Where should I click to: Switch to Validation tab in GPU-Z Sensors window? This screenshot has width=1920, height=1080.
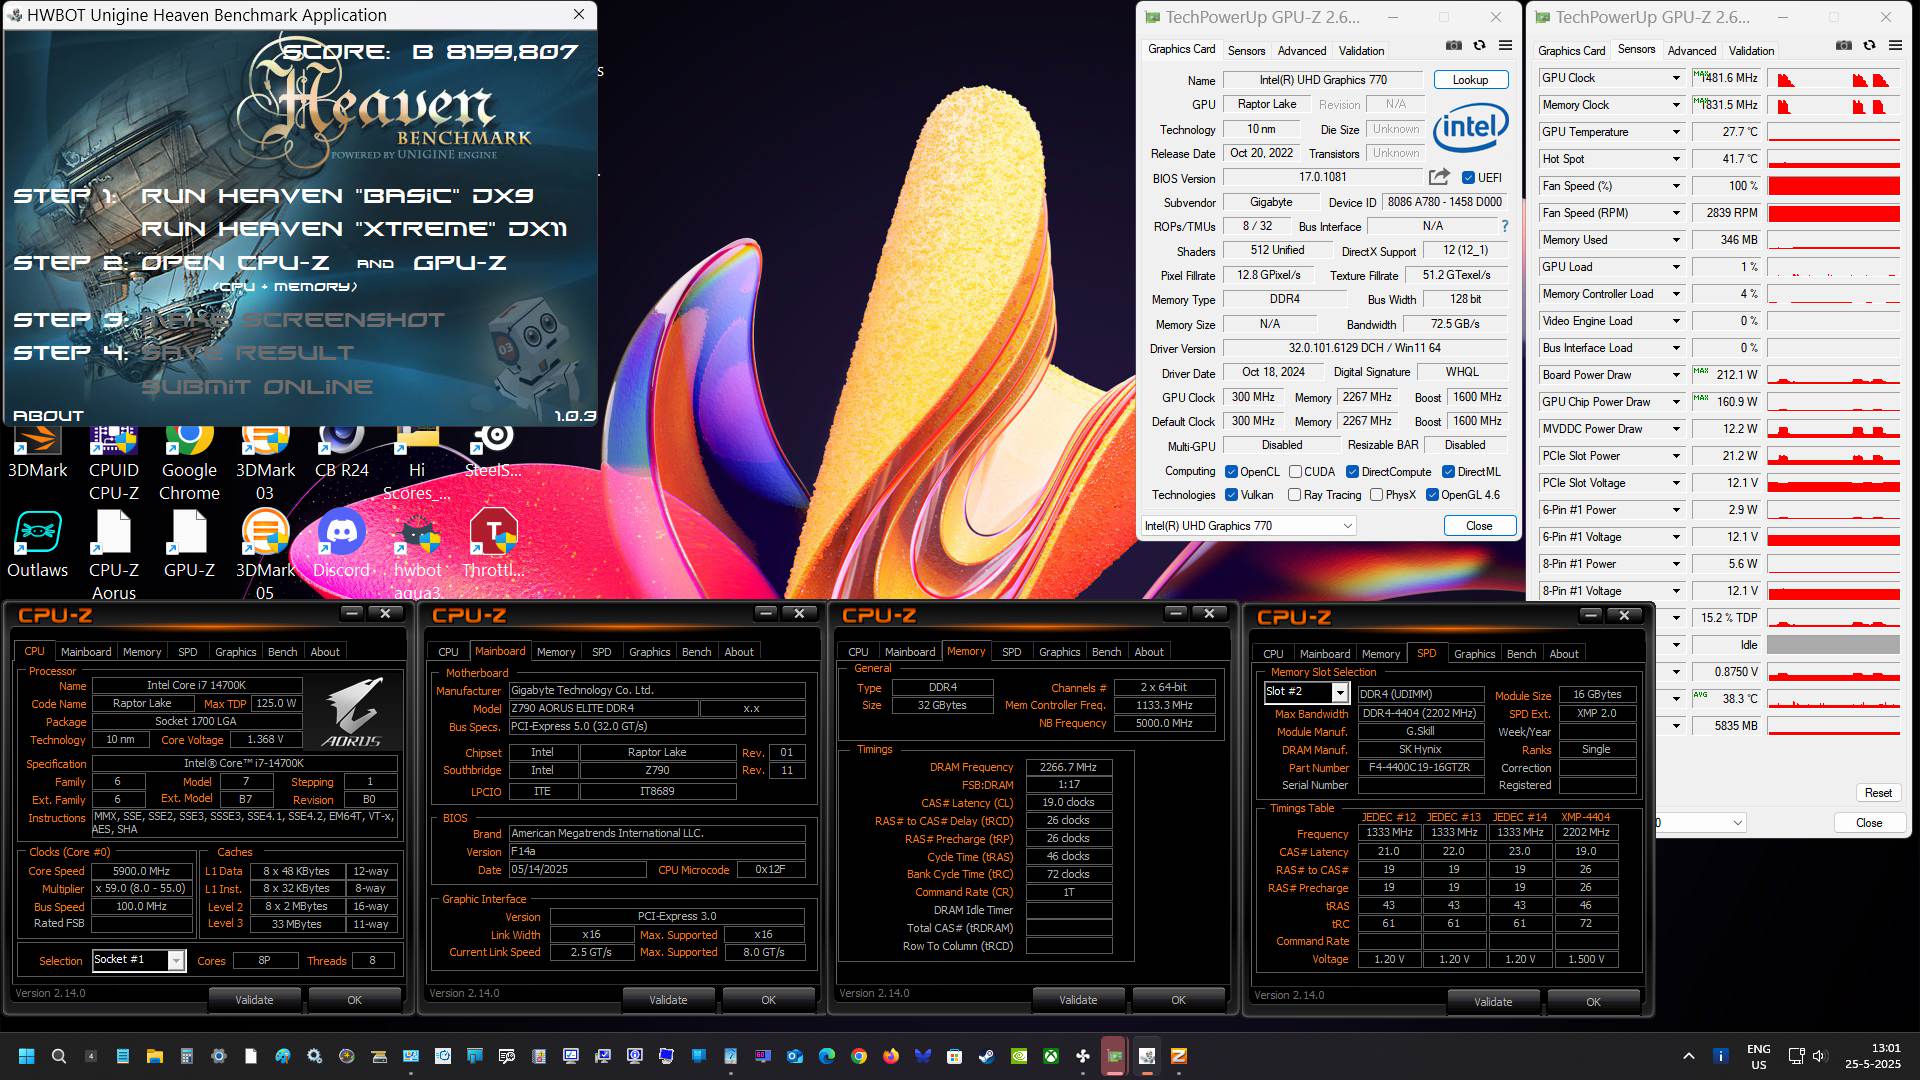pyautogui.click(x=1751, y=50)
